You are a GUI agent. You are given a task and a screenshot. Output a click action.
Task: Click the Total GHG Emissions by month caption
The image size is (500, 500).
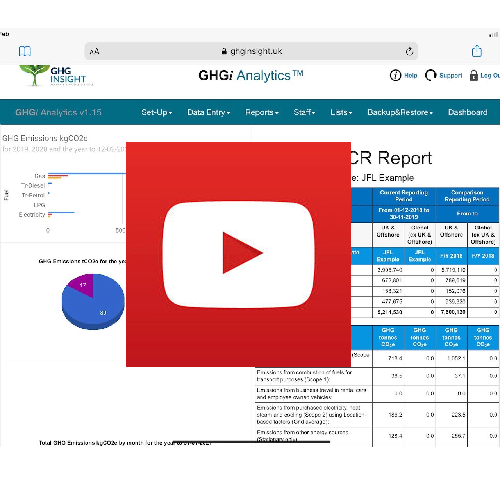[x=125, y=443]
